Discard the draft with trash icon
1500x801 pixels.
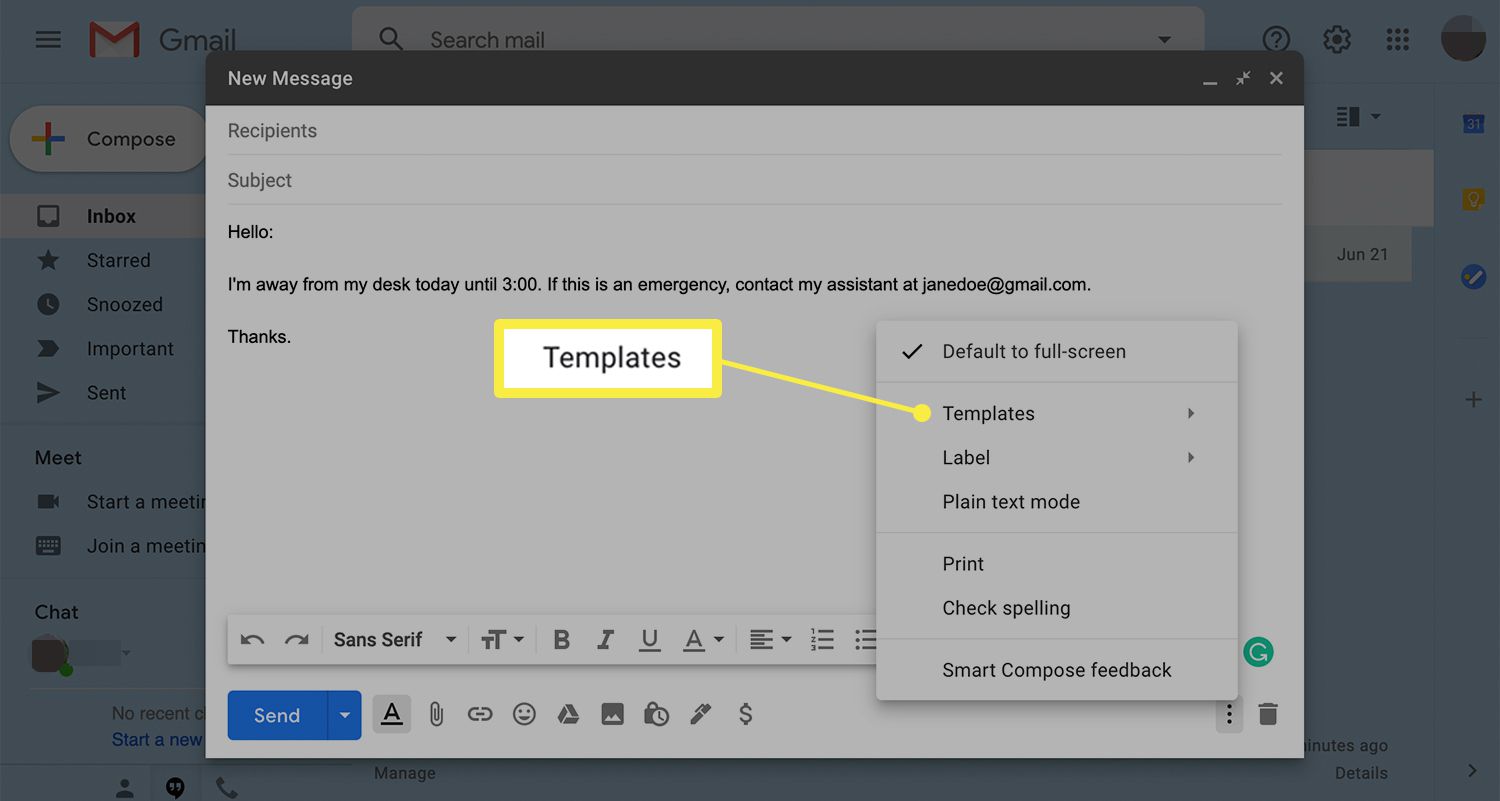(1268, 714)
